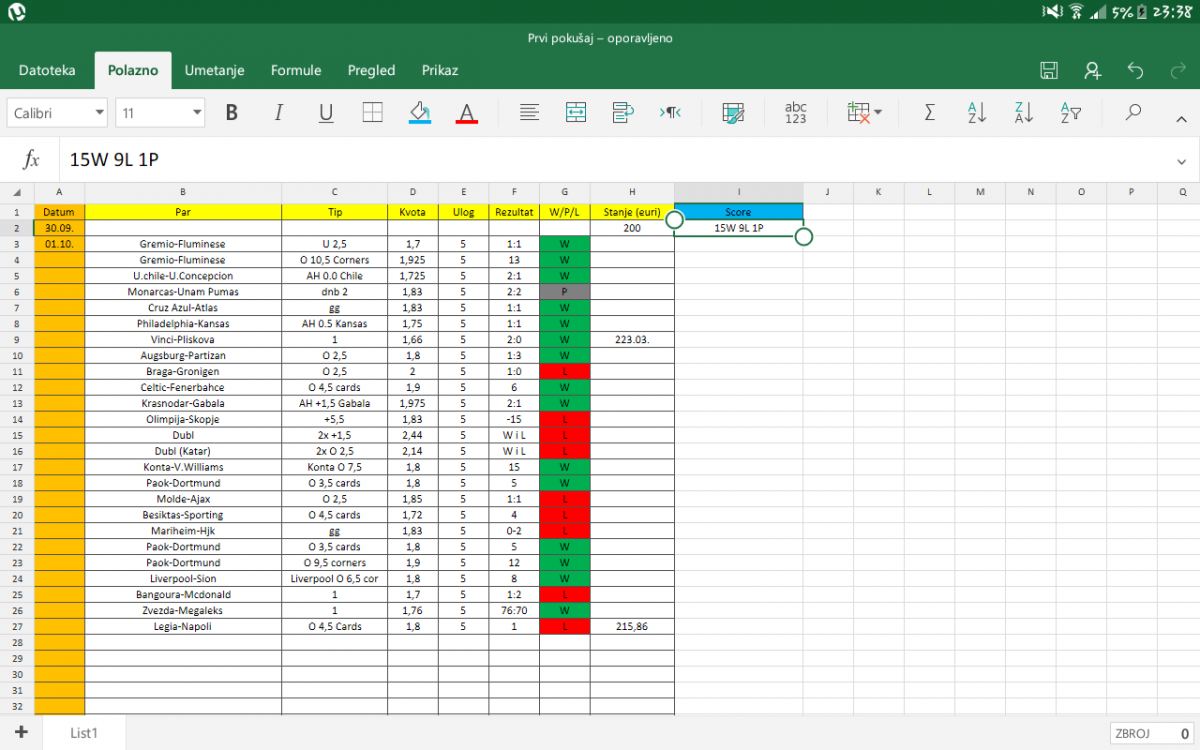
Task: Click the AutoSum sigma icon
Action: click(929, 113)
